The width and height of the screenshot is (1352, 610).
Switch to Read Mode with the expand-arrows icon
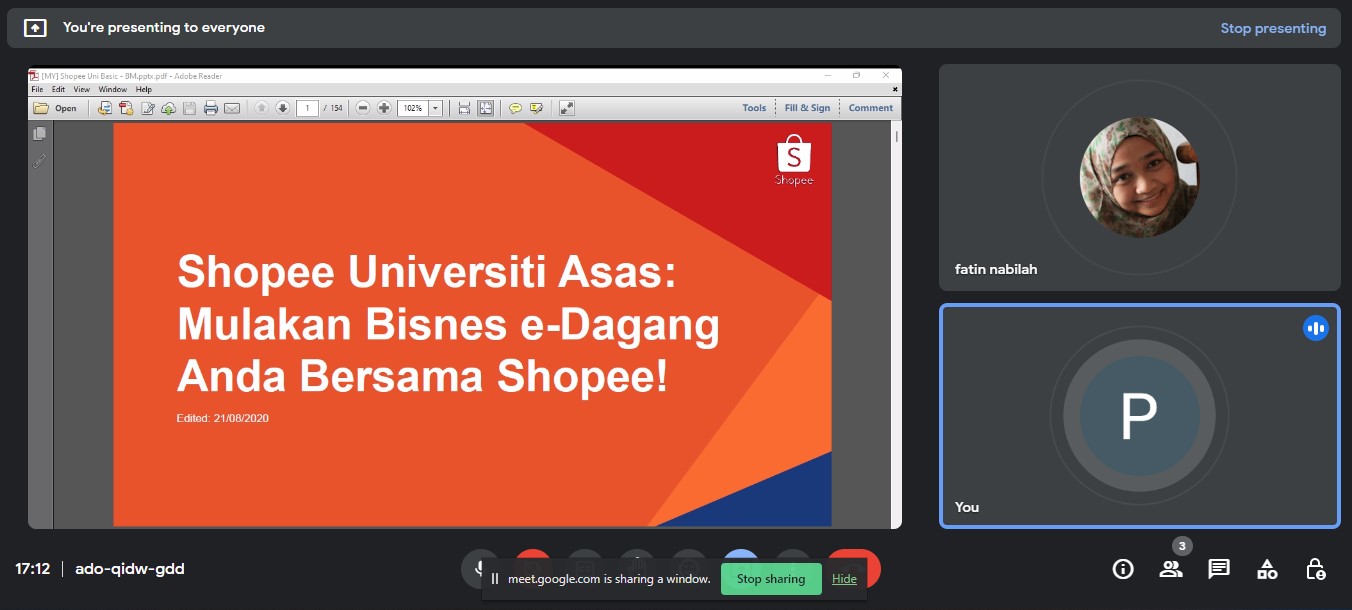(x=567, y=108)
